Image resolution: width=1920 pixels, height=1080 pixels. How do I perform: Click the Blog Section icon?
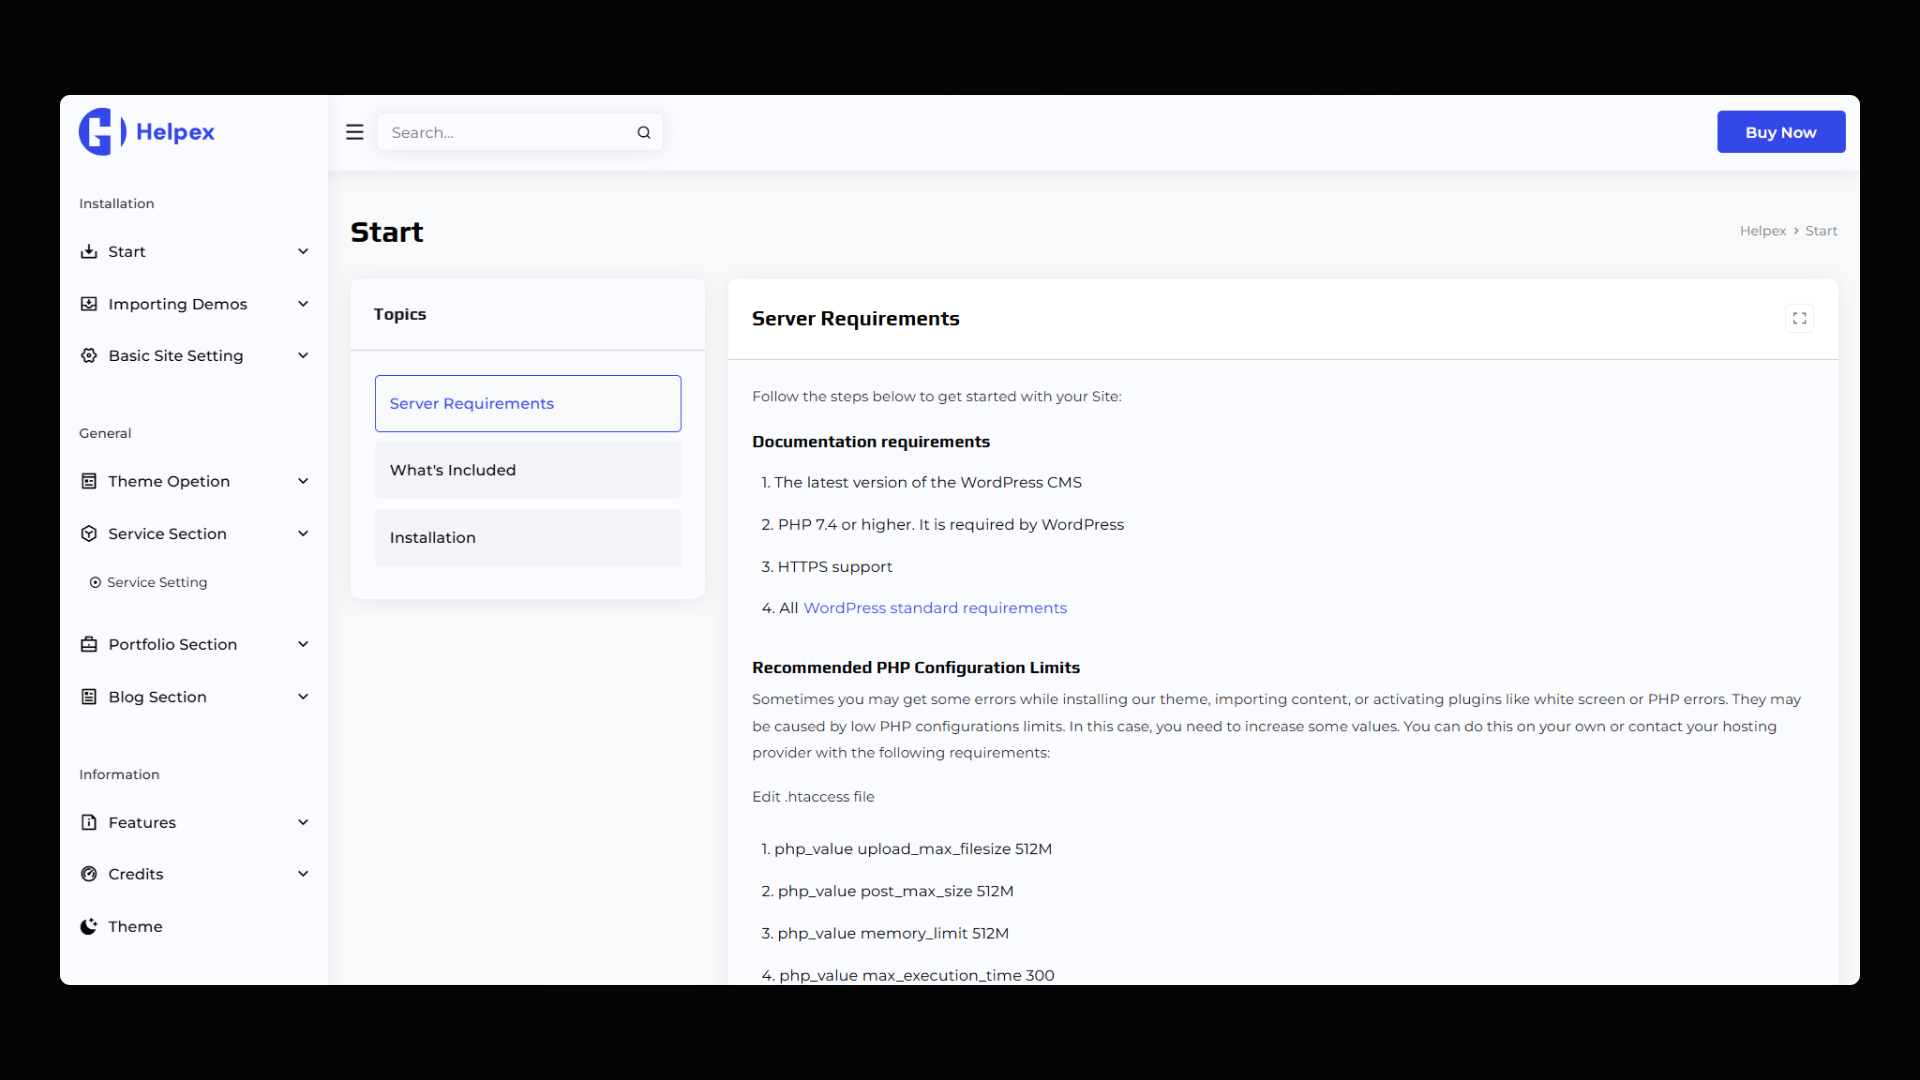89,697
